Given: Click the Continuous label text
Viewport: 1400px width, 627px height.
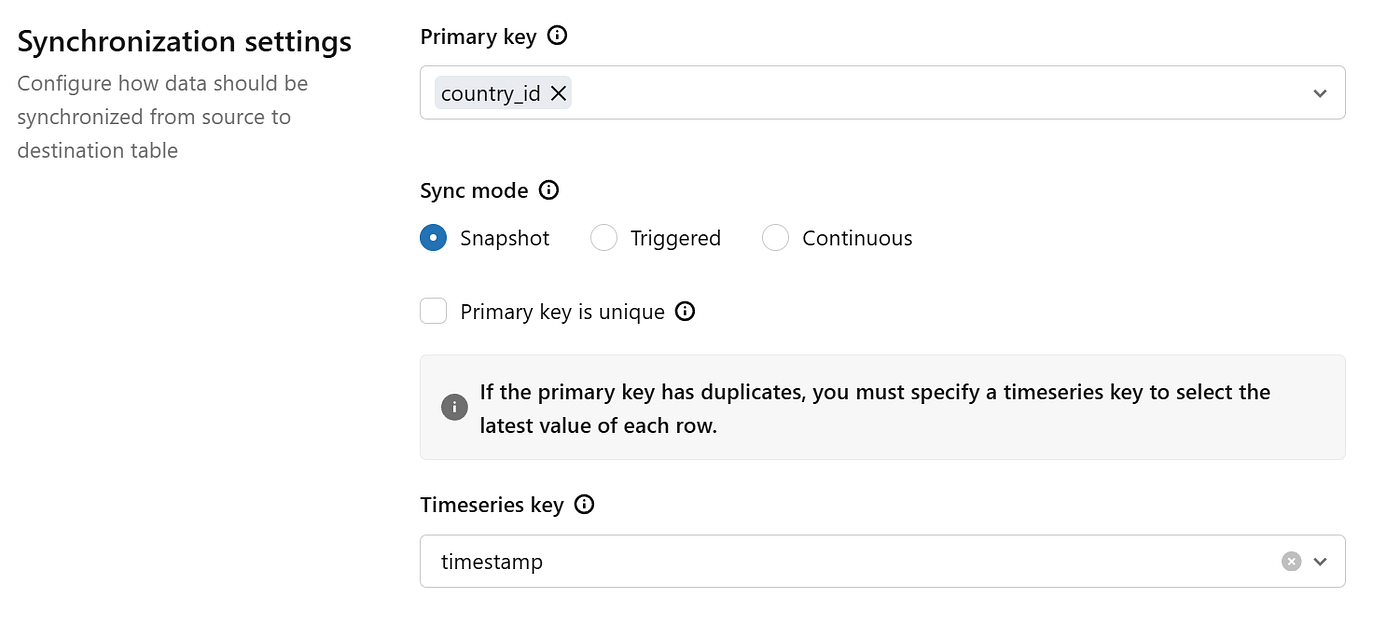Looking at the screenshot, I should pyautogui.click(x=857, y=238).
